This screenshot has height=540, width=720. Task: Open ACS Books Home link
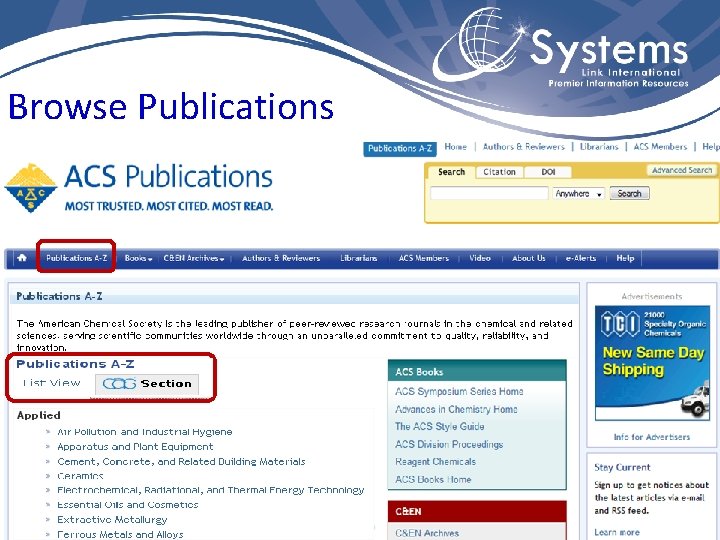[x=433, y=479]
